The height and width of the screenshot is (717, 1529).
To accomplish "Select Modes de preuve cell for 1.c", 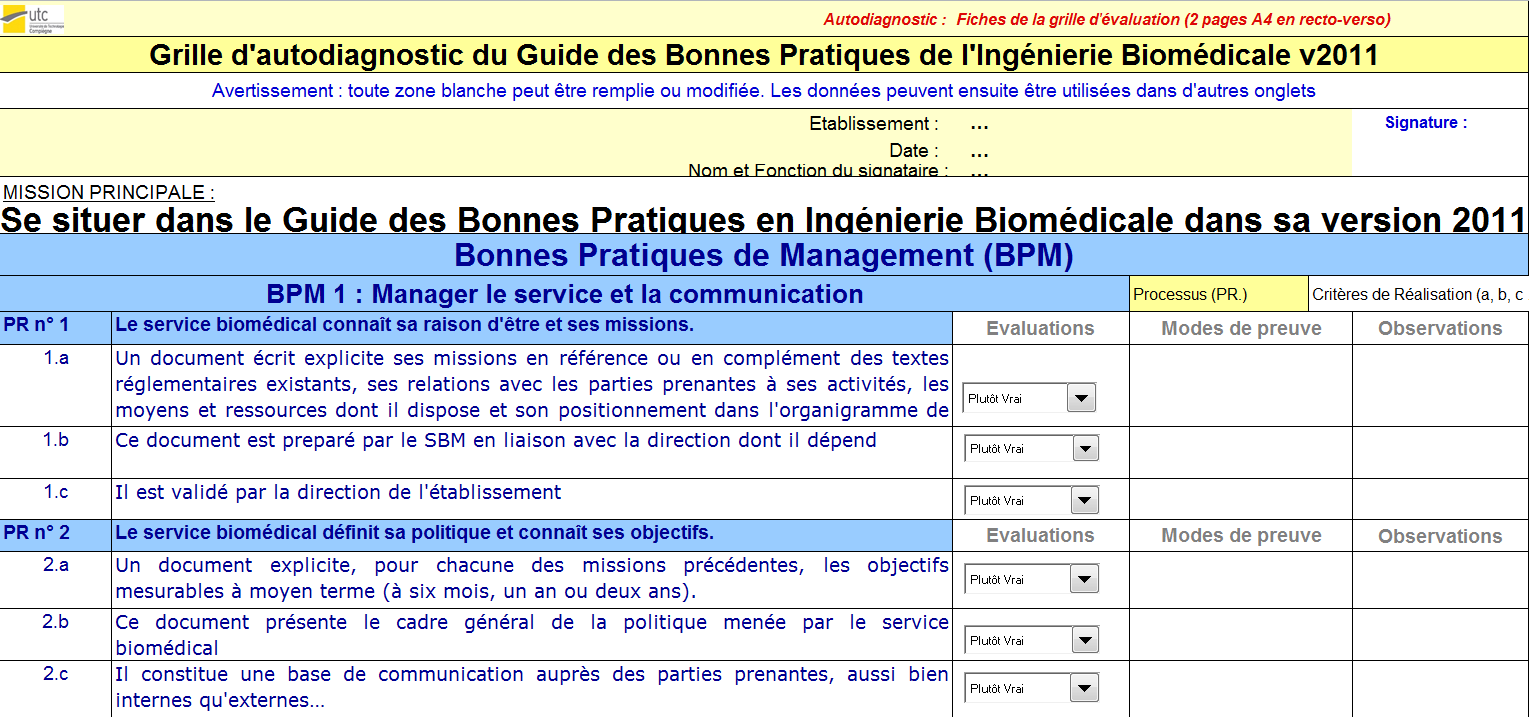I will (x=1240, y=499).
